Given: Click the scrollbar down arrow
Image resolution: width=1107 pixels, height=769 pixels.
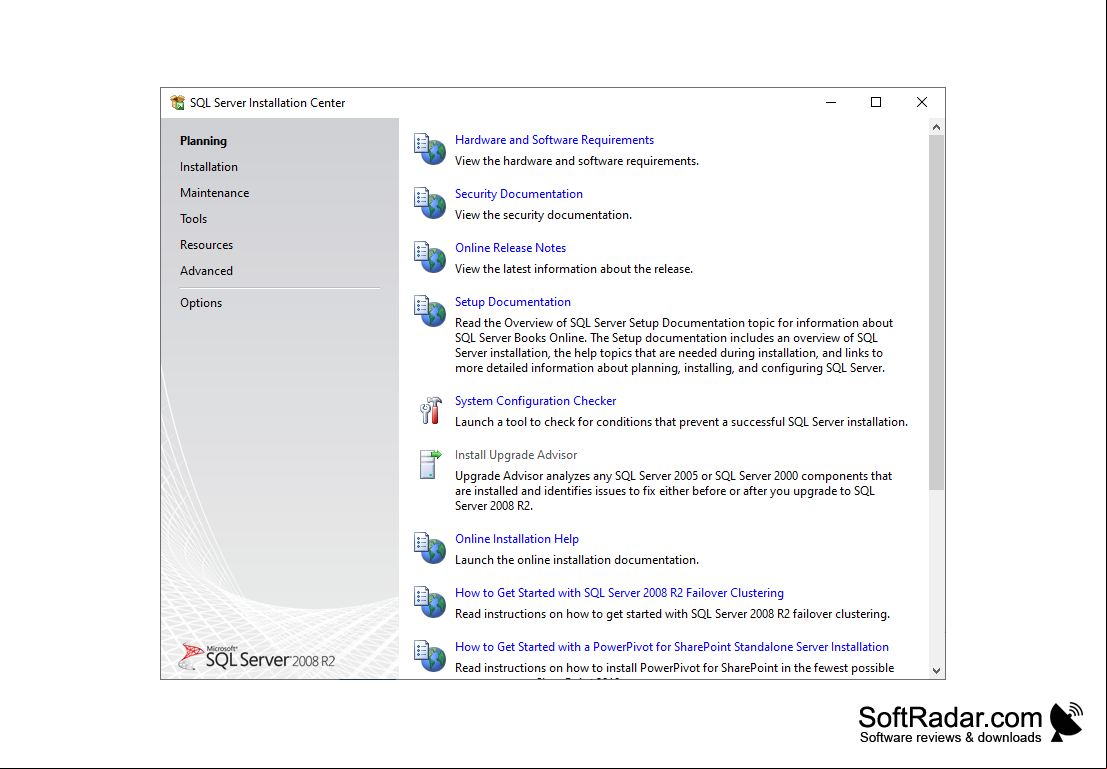Looking at the screenshot, I should point(936,671).
